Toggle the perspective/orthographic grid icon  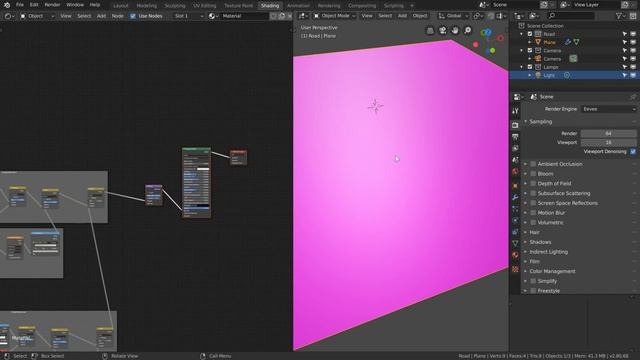430,31
